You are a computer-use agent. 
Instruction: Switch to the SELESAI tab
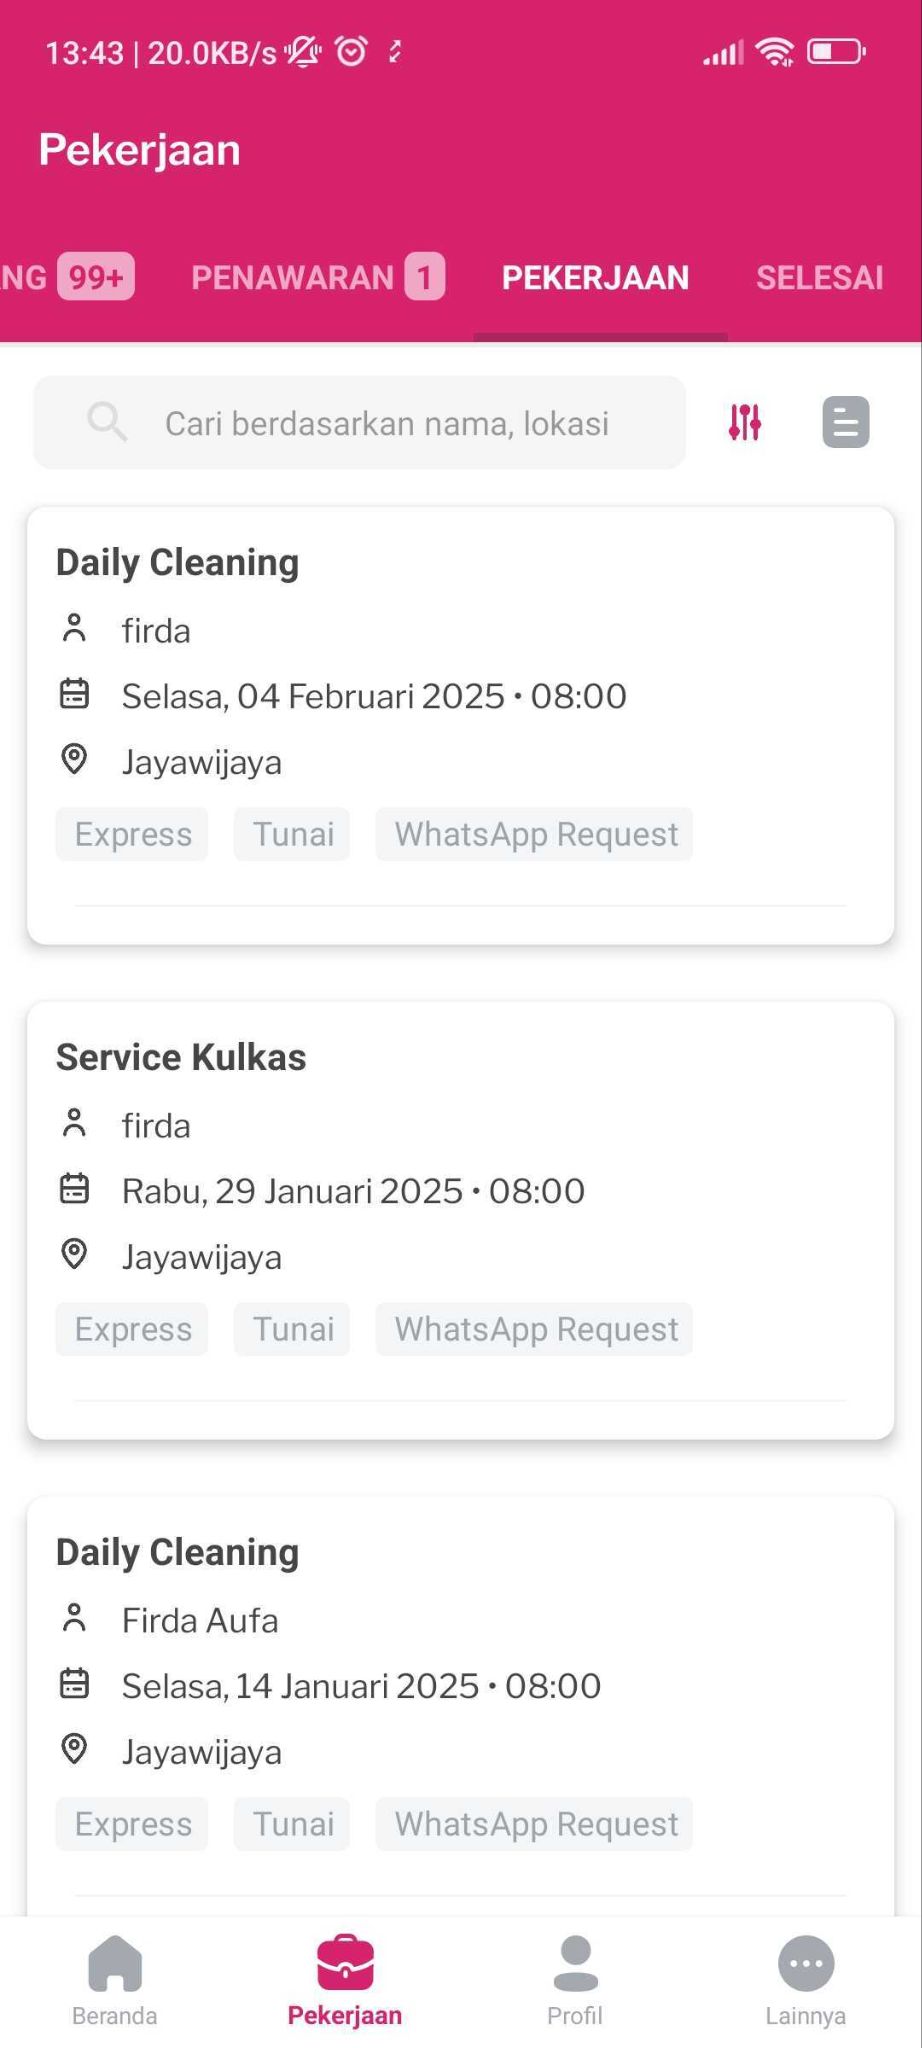point(819,277)
